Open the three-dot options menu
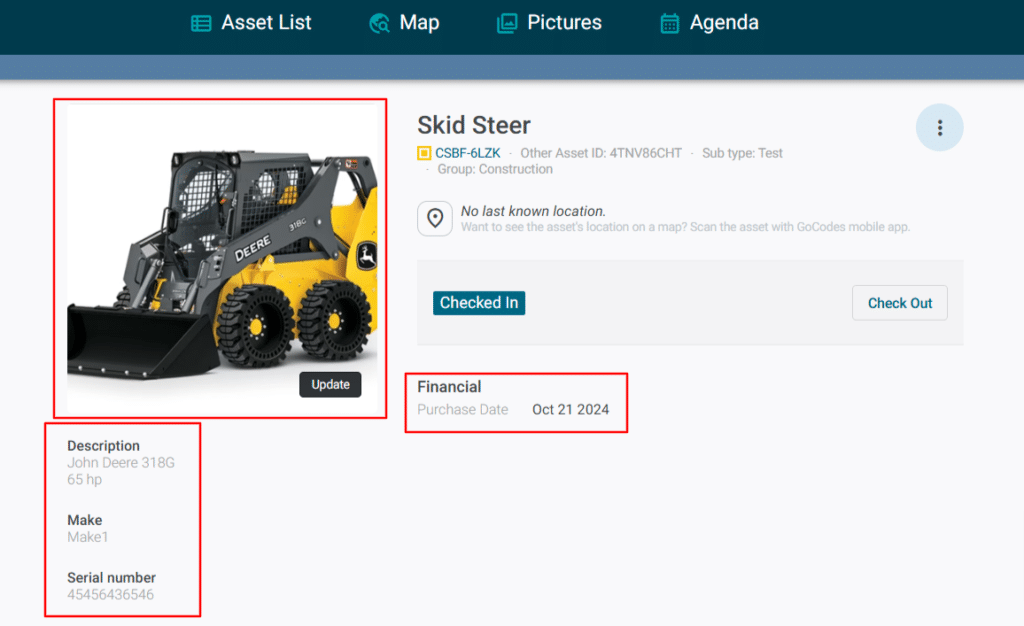This screenshot has height=626, width=1024. pos(939,128)
